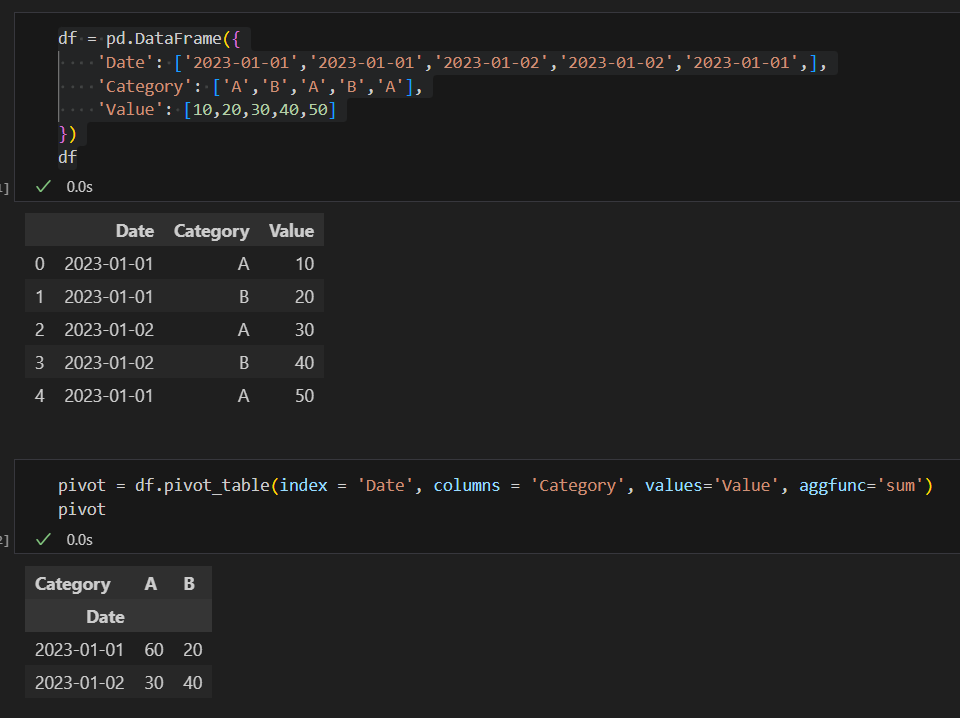This screenshot has height=718, width=960.
Task: Place cursor on 'pd.DataFrame' in first cell
Action: pyautogui.click(x=163, y=39)
